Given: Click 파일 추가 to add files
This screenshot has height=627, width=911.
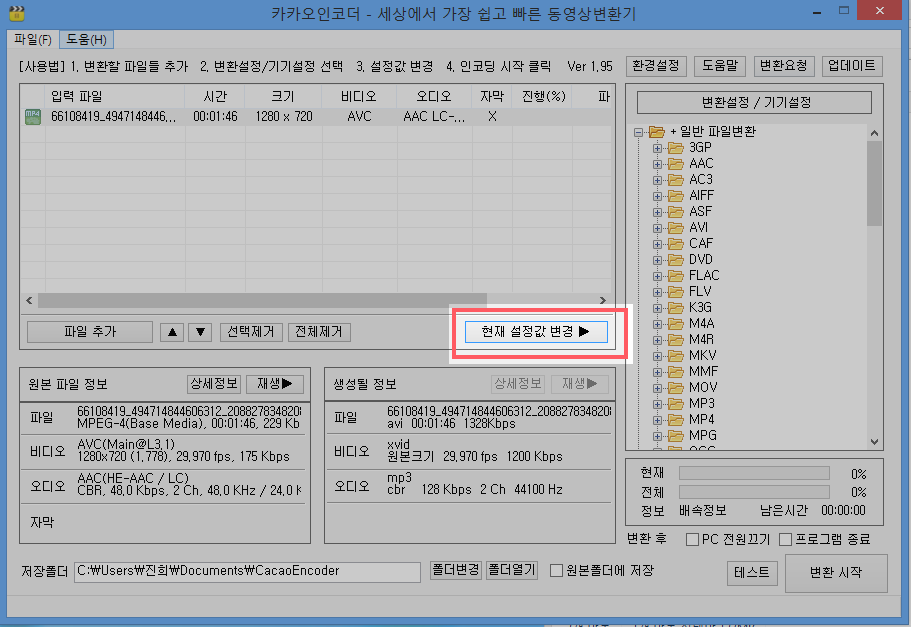Looking at the screenshot, I should [x=89, y=332].
